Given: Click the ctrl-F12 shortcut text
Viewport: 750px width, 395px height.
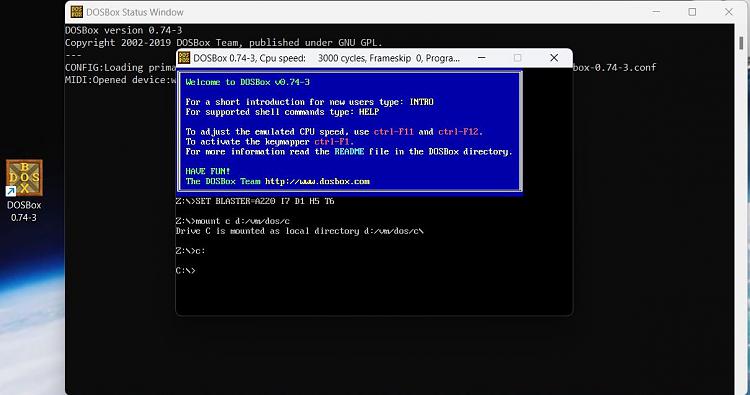Looking at the screenshot, I should (460, 132).
